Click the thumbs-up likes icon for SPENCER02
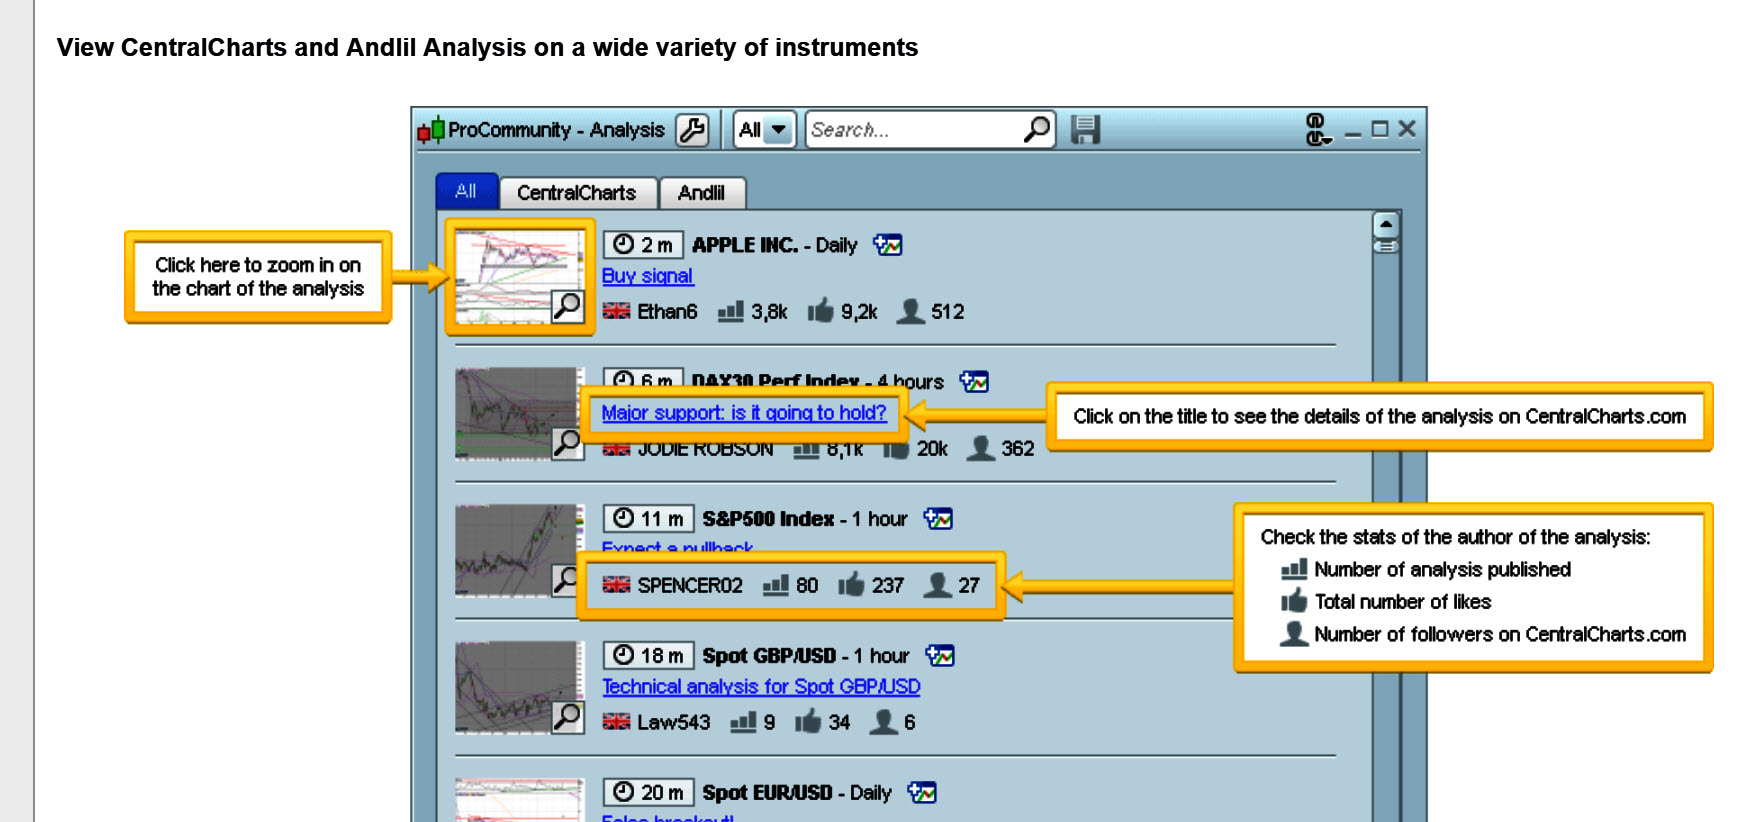1753x822 pixels. tap(851, 584)
